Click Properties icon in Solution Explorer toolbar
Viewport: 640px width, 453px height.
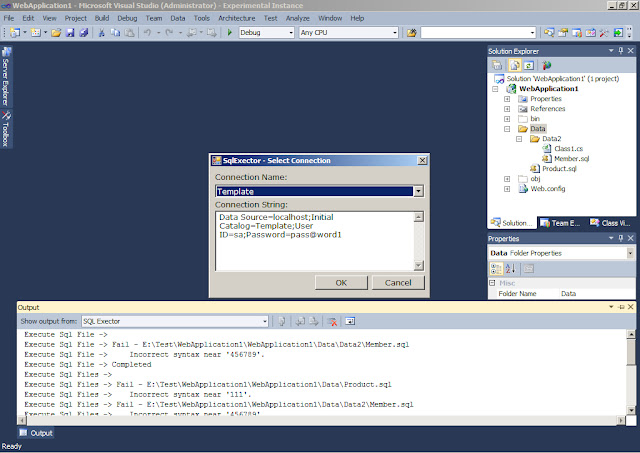pyautogui.click(x=497, y=65)
